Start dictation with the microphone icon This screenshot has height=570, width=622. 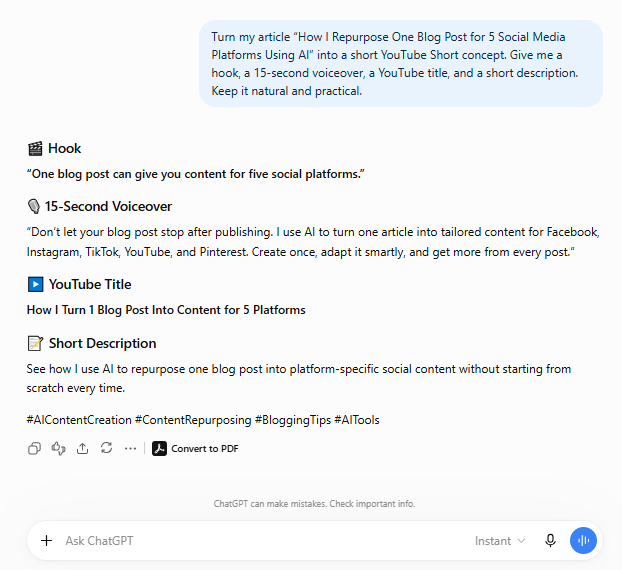(550, 540)
